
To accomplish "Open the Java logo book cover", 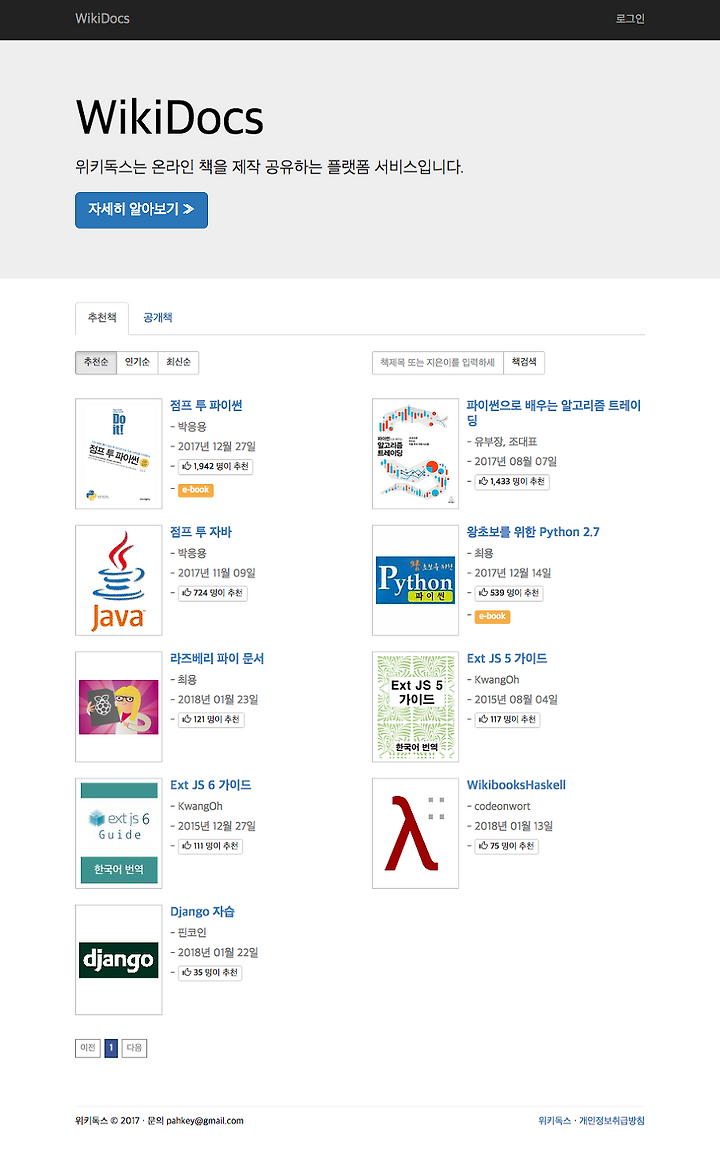I will [x=119, y=580].
